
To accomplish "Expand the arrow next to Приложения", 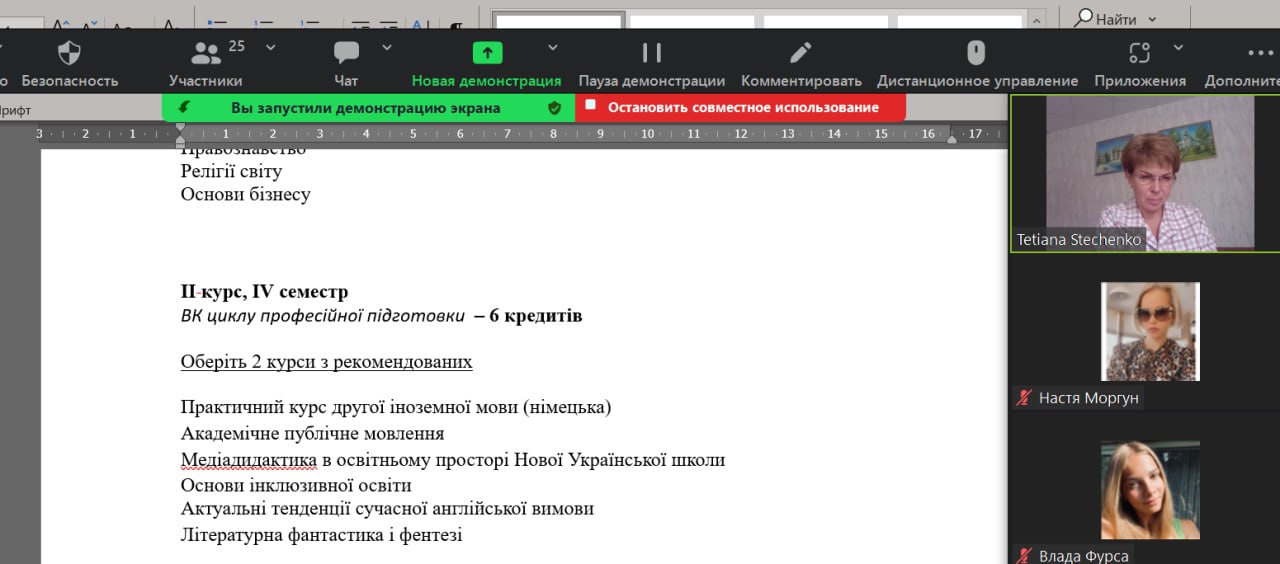I will 1178,47.
